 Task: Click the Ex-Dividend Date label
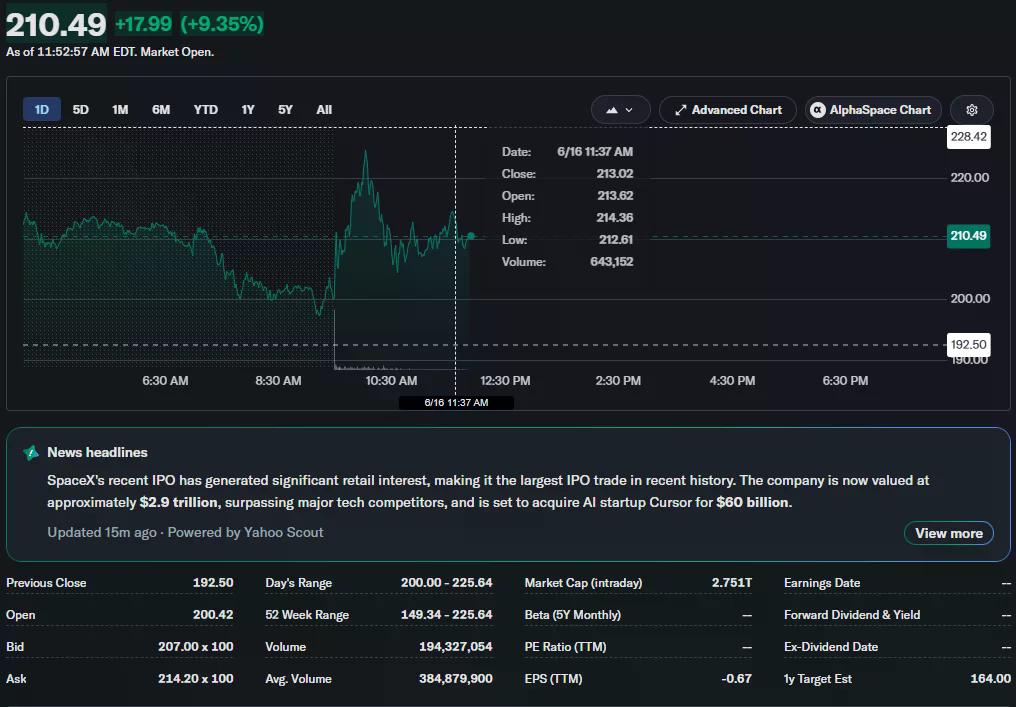831,647
